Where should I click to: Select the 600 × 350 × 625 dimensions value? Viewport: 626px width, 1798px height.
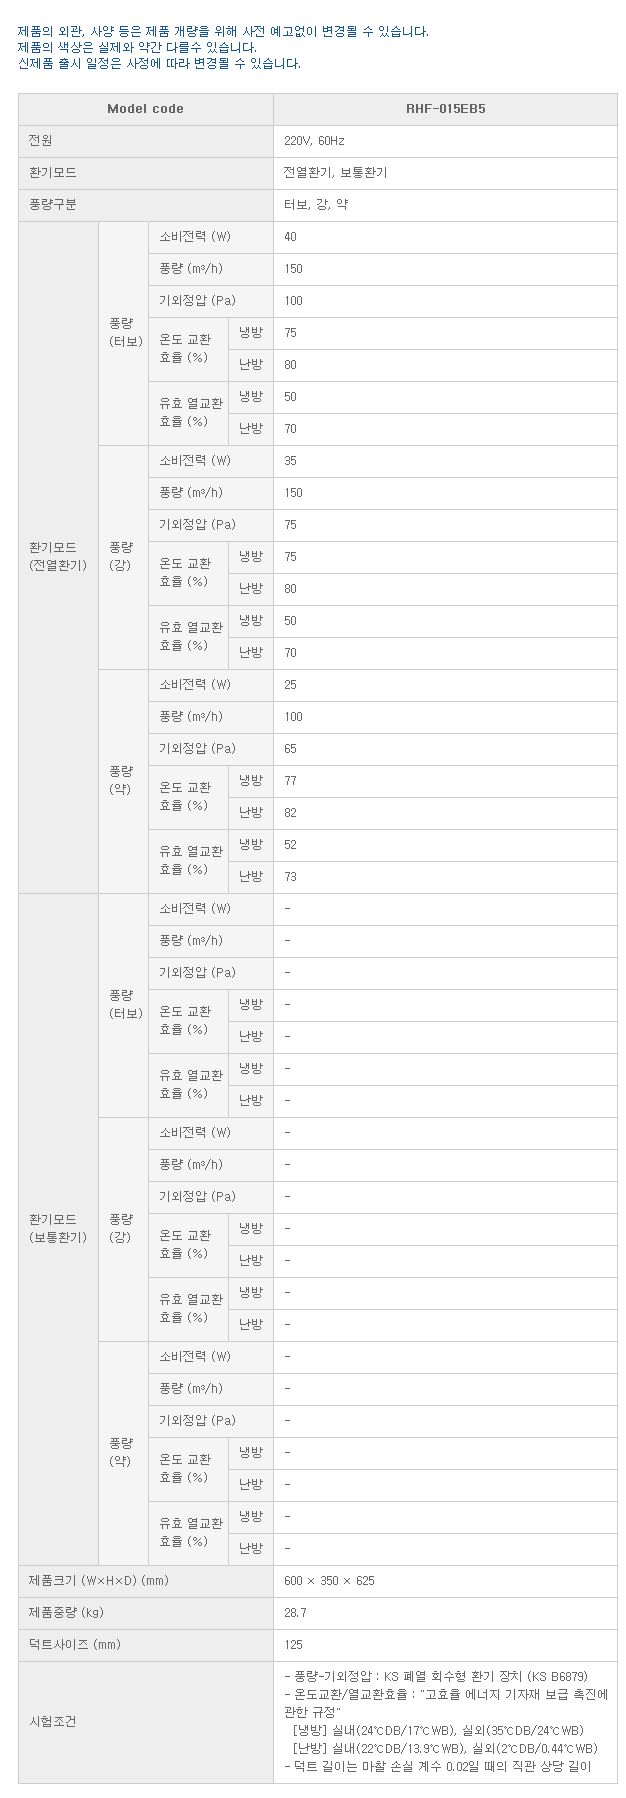(329, 1581)
